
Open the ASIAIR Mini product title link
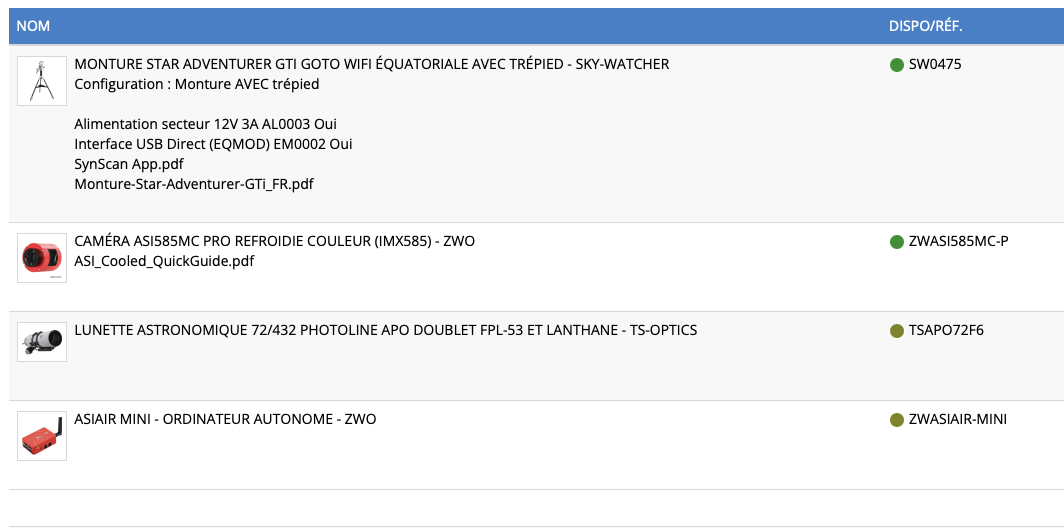[225, 419]
